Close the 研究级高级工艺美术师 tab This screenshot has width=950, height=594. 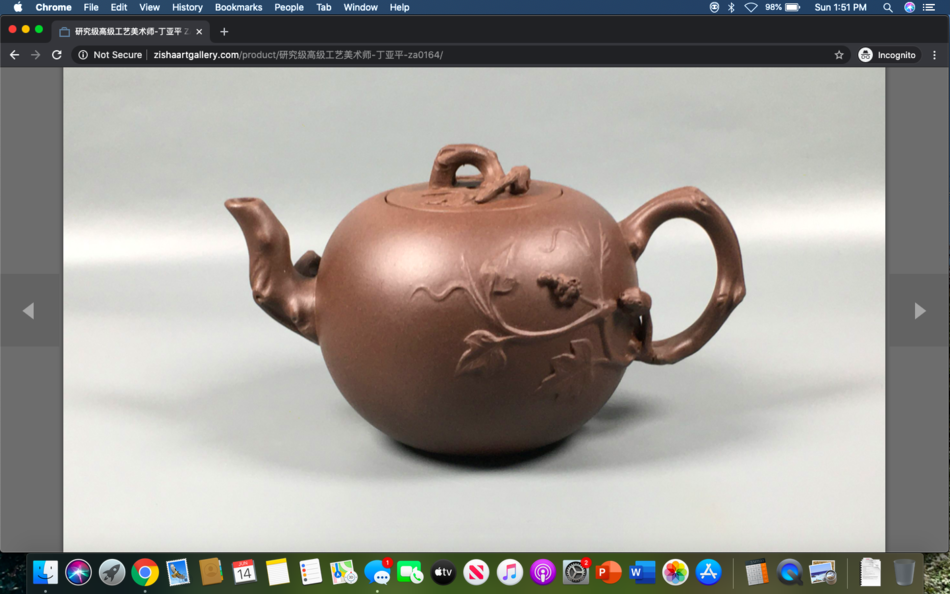[x=199, y=31]
